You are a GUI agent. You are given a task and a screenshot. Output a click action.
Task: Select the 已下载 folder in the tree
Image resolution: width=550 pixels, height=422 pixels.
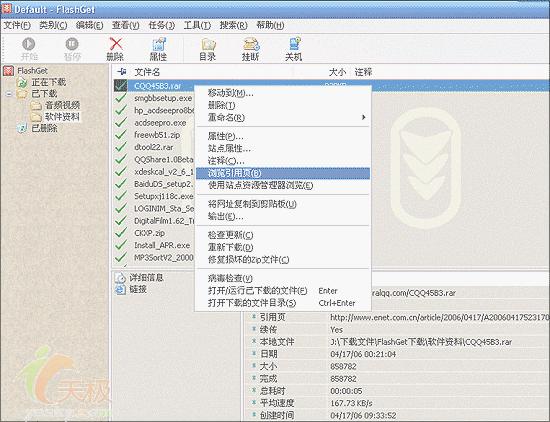(44, 94)
